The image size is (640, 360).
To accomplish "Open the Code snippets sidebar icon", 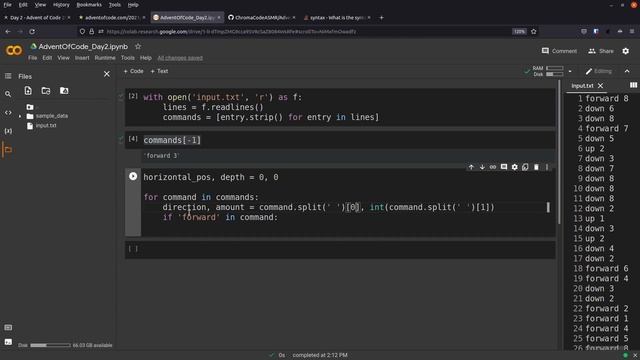I will (8, 113).
